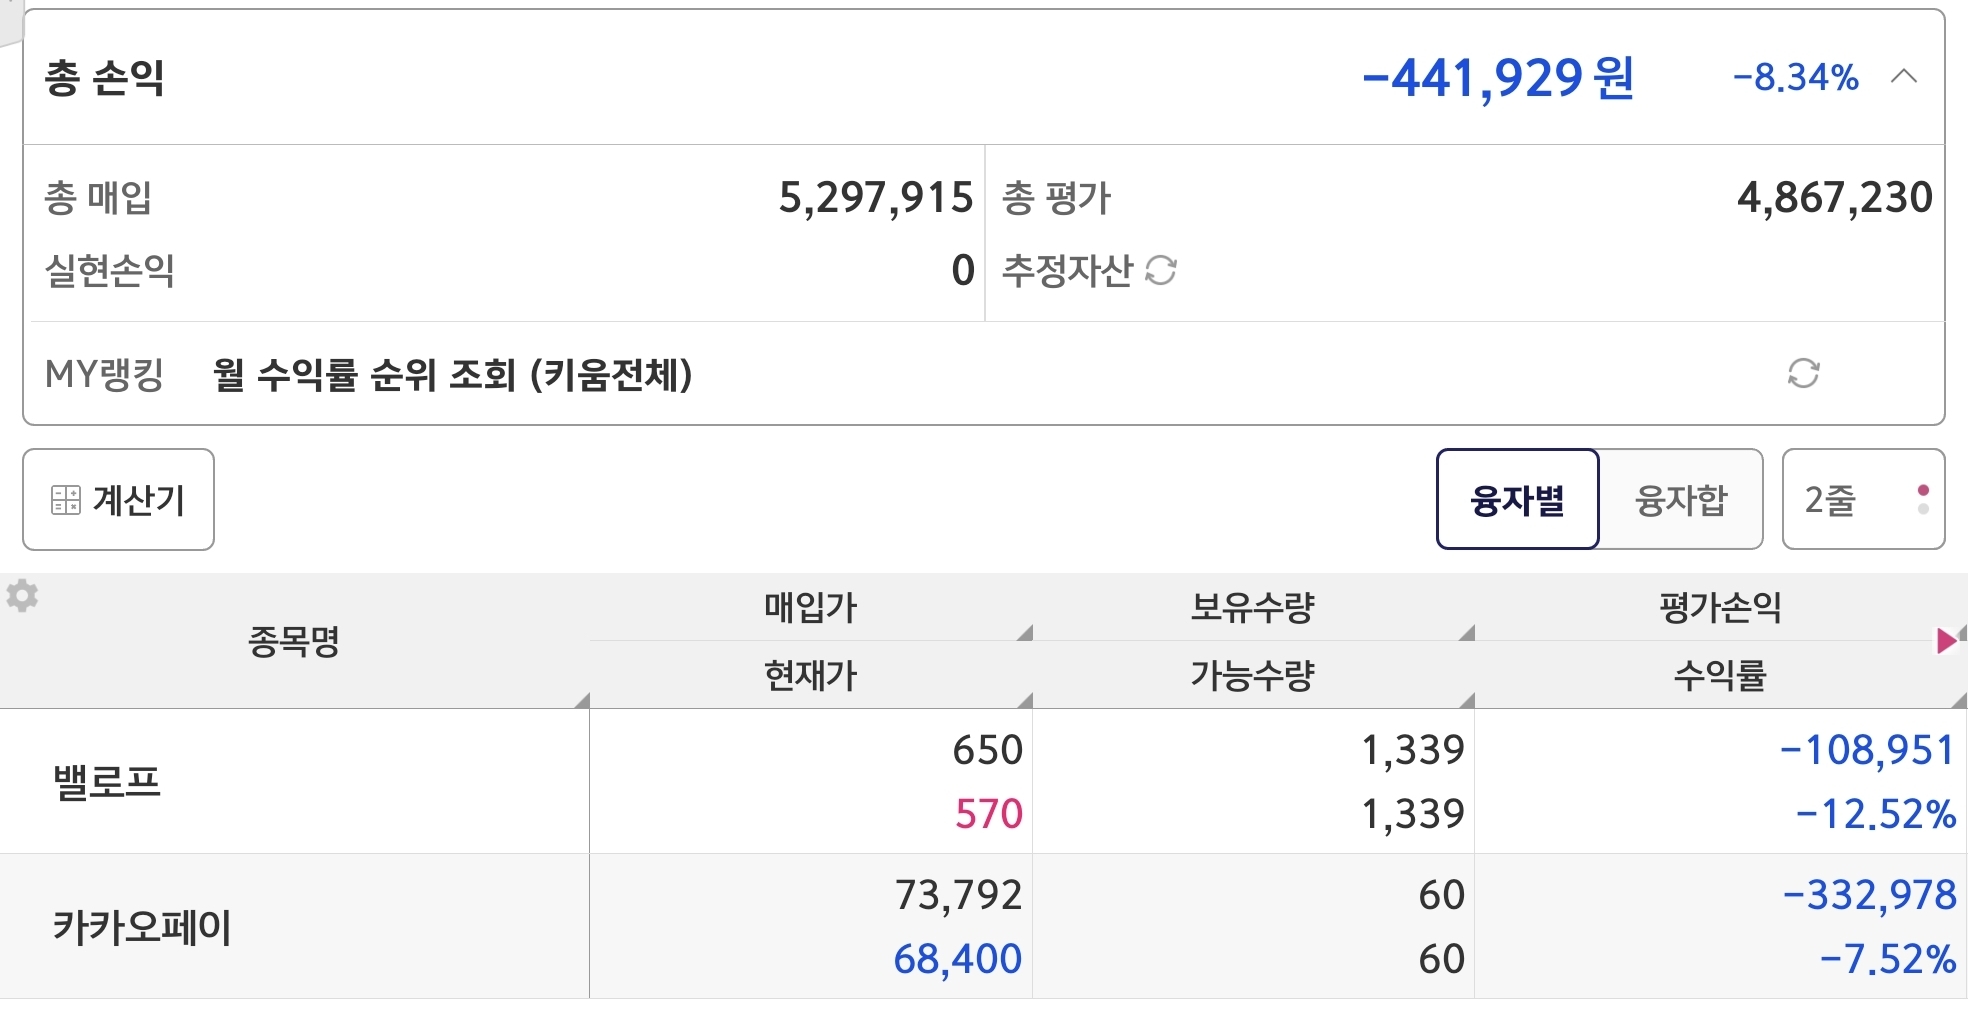
Task: Click the 평가손익 column header
Action: click(1720, 607)
